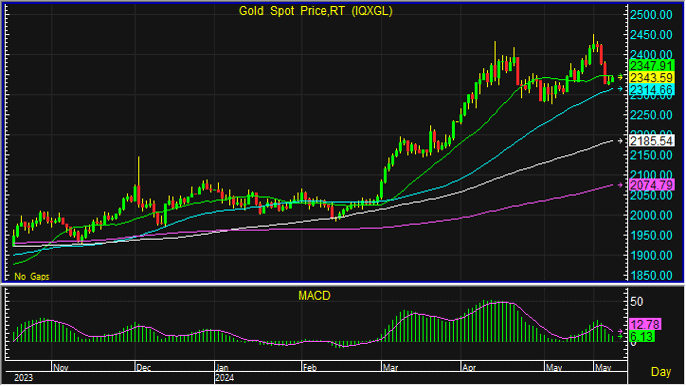Select the green 2347.91 price label
This screenshot has height=386, width=686.
coord(651,66)
